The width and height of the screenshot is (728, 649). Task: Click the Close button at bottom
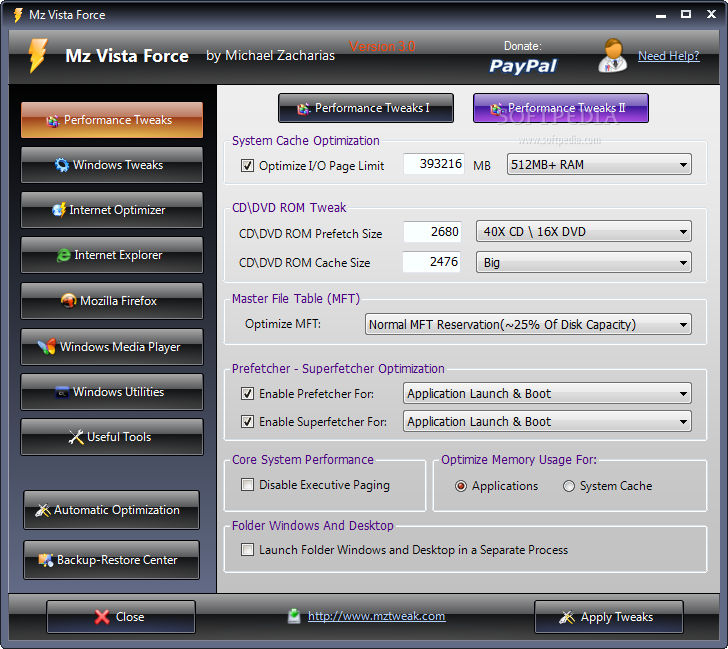click(121, 617)
